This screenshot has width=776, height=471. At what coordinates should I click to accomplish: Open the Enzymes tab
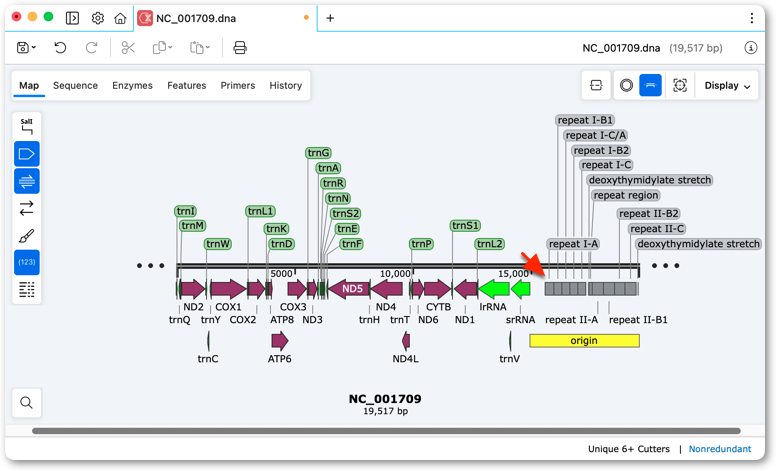[x=132, y=86]
